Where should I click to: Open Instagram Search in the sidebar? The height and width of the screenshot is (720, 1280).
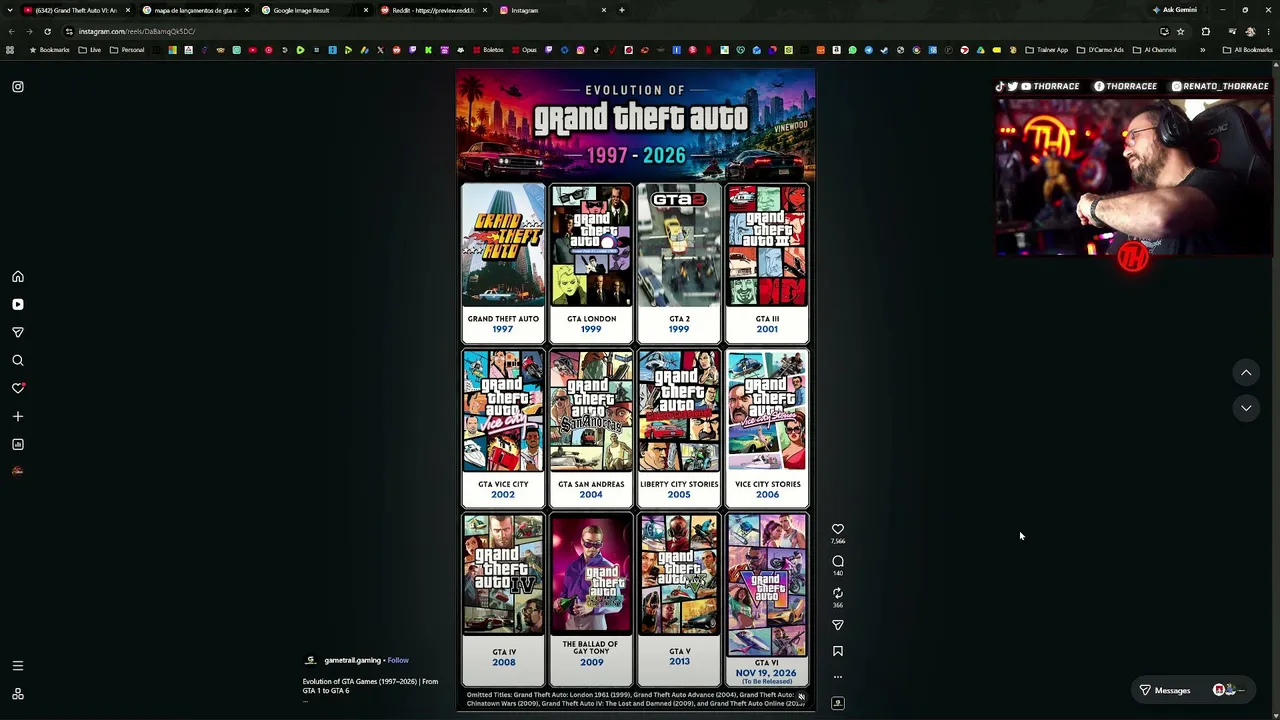coord(18,360)
